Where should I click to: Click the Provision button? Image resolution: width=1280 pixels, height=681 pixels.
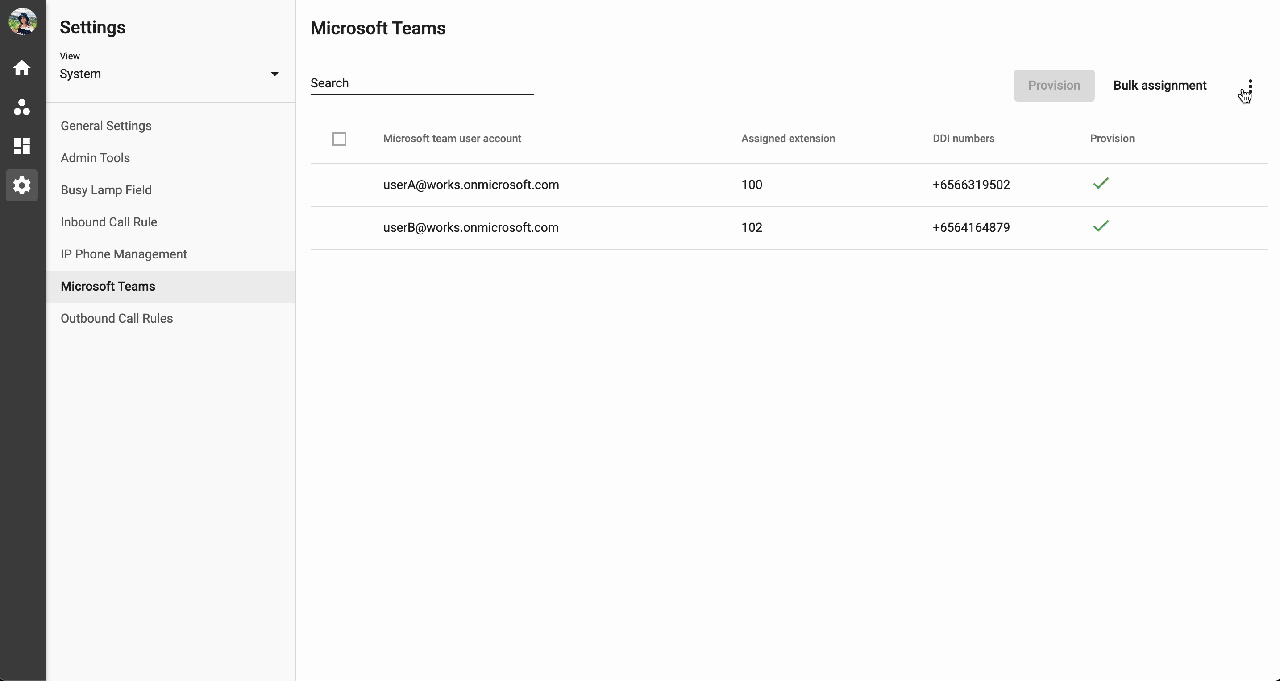point(1054,86)
